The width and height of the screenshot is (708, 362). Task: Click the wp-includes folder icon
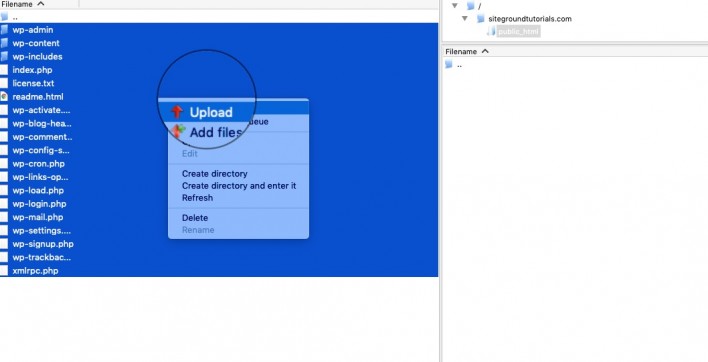(4, 56)
